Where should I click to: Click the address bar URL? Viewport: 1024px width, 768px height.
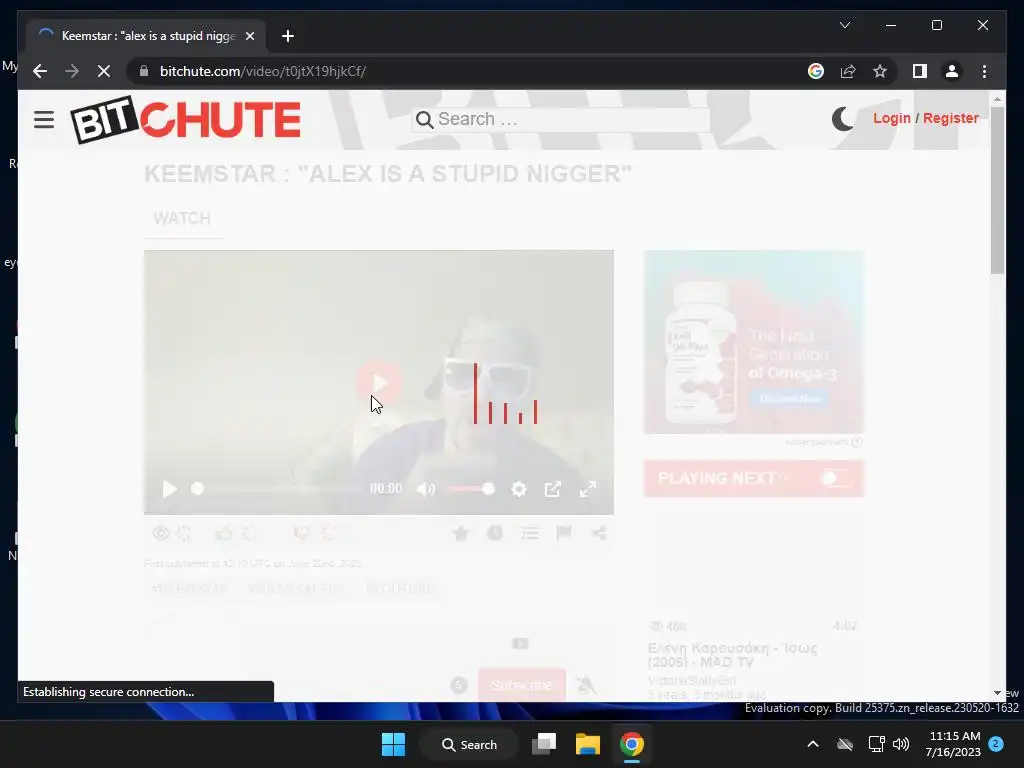(263, 71)
